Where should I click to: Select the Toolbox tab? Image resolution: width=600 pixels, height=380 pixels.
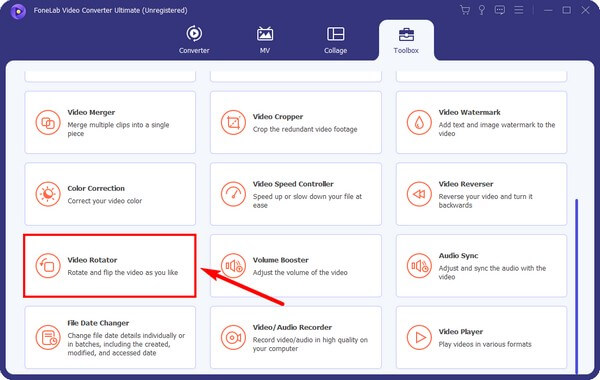pos(406,40)
